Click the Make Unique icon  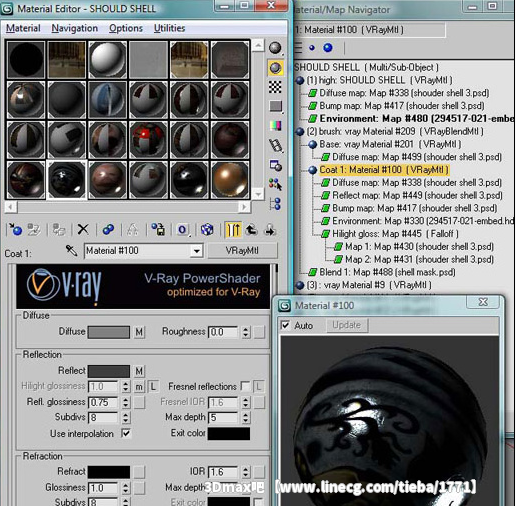click(x=132, y=229)
